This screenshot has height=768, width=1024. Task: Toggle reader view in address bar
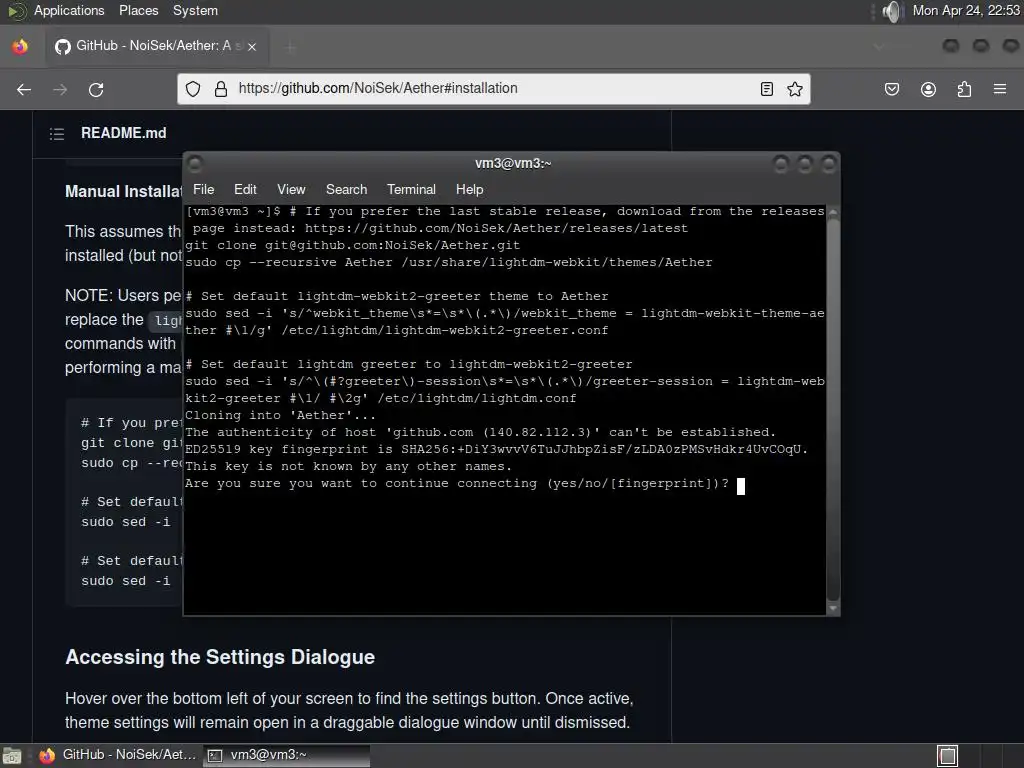(x=767, y=89)
